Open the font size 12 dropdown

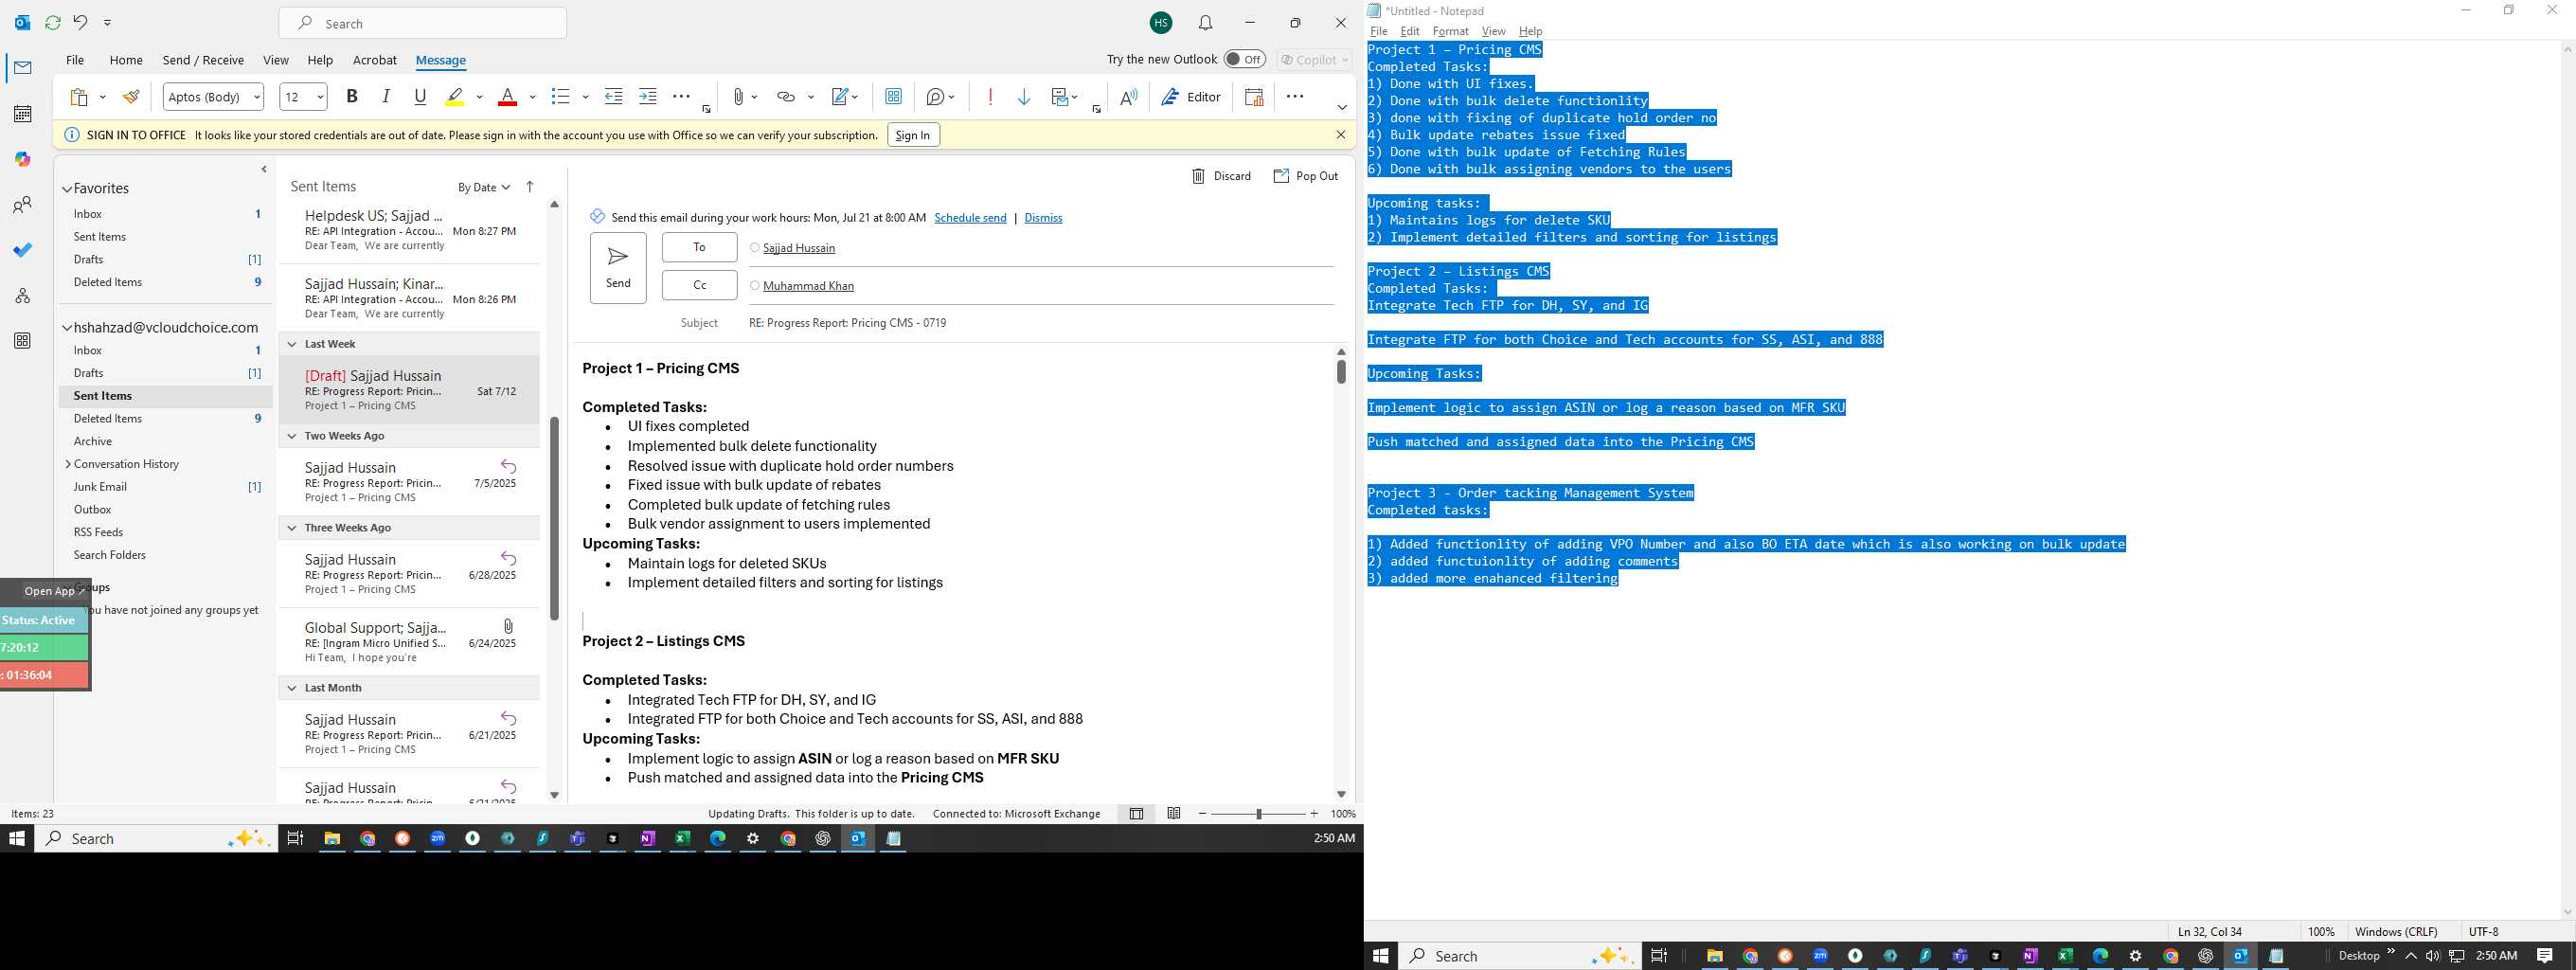pos(320,97)
